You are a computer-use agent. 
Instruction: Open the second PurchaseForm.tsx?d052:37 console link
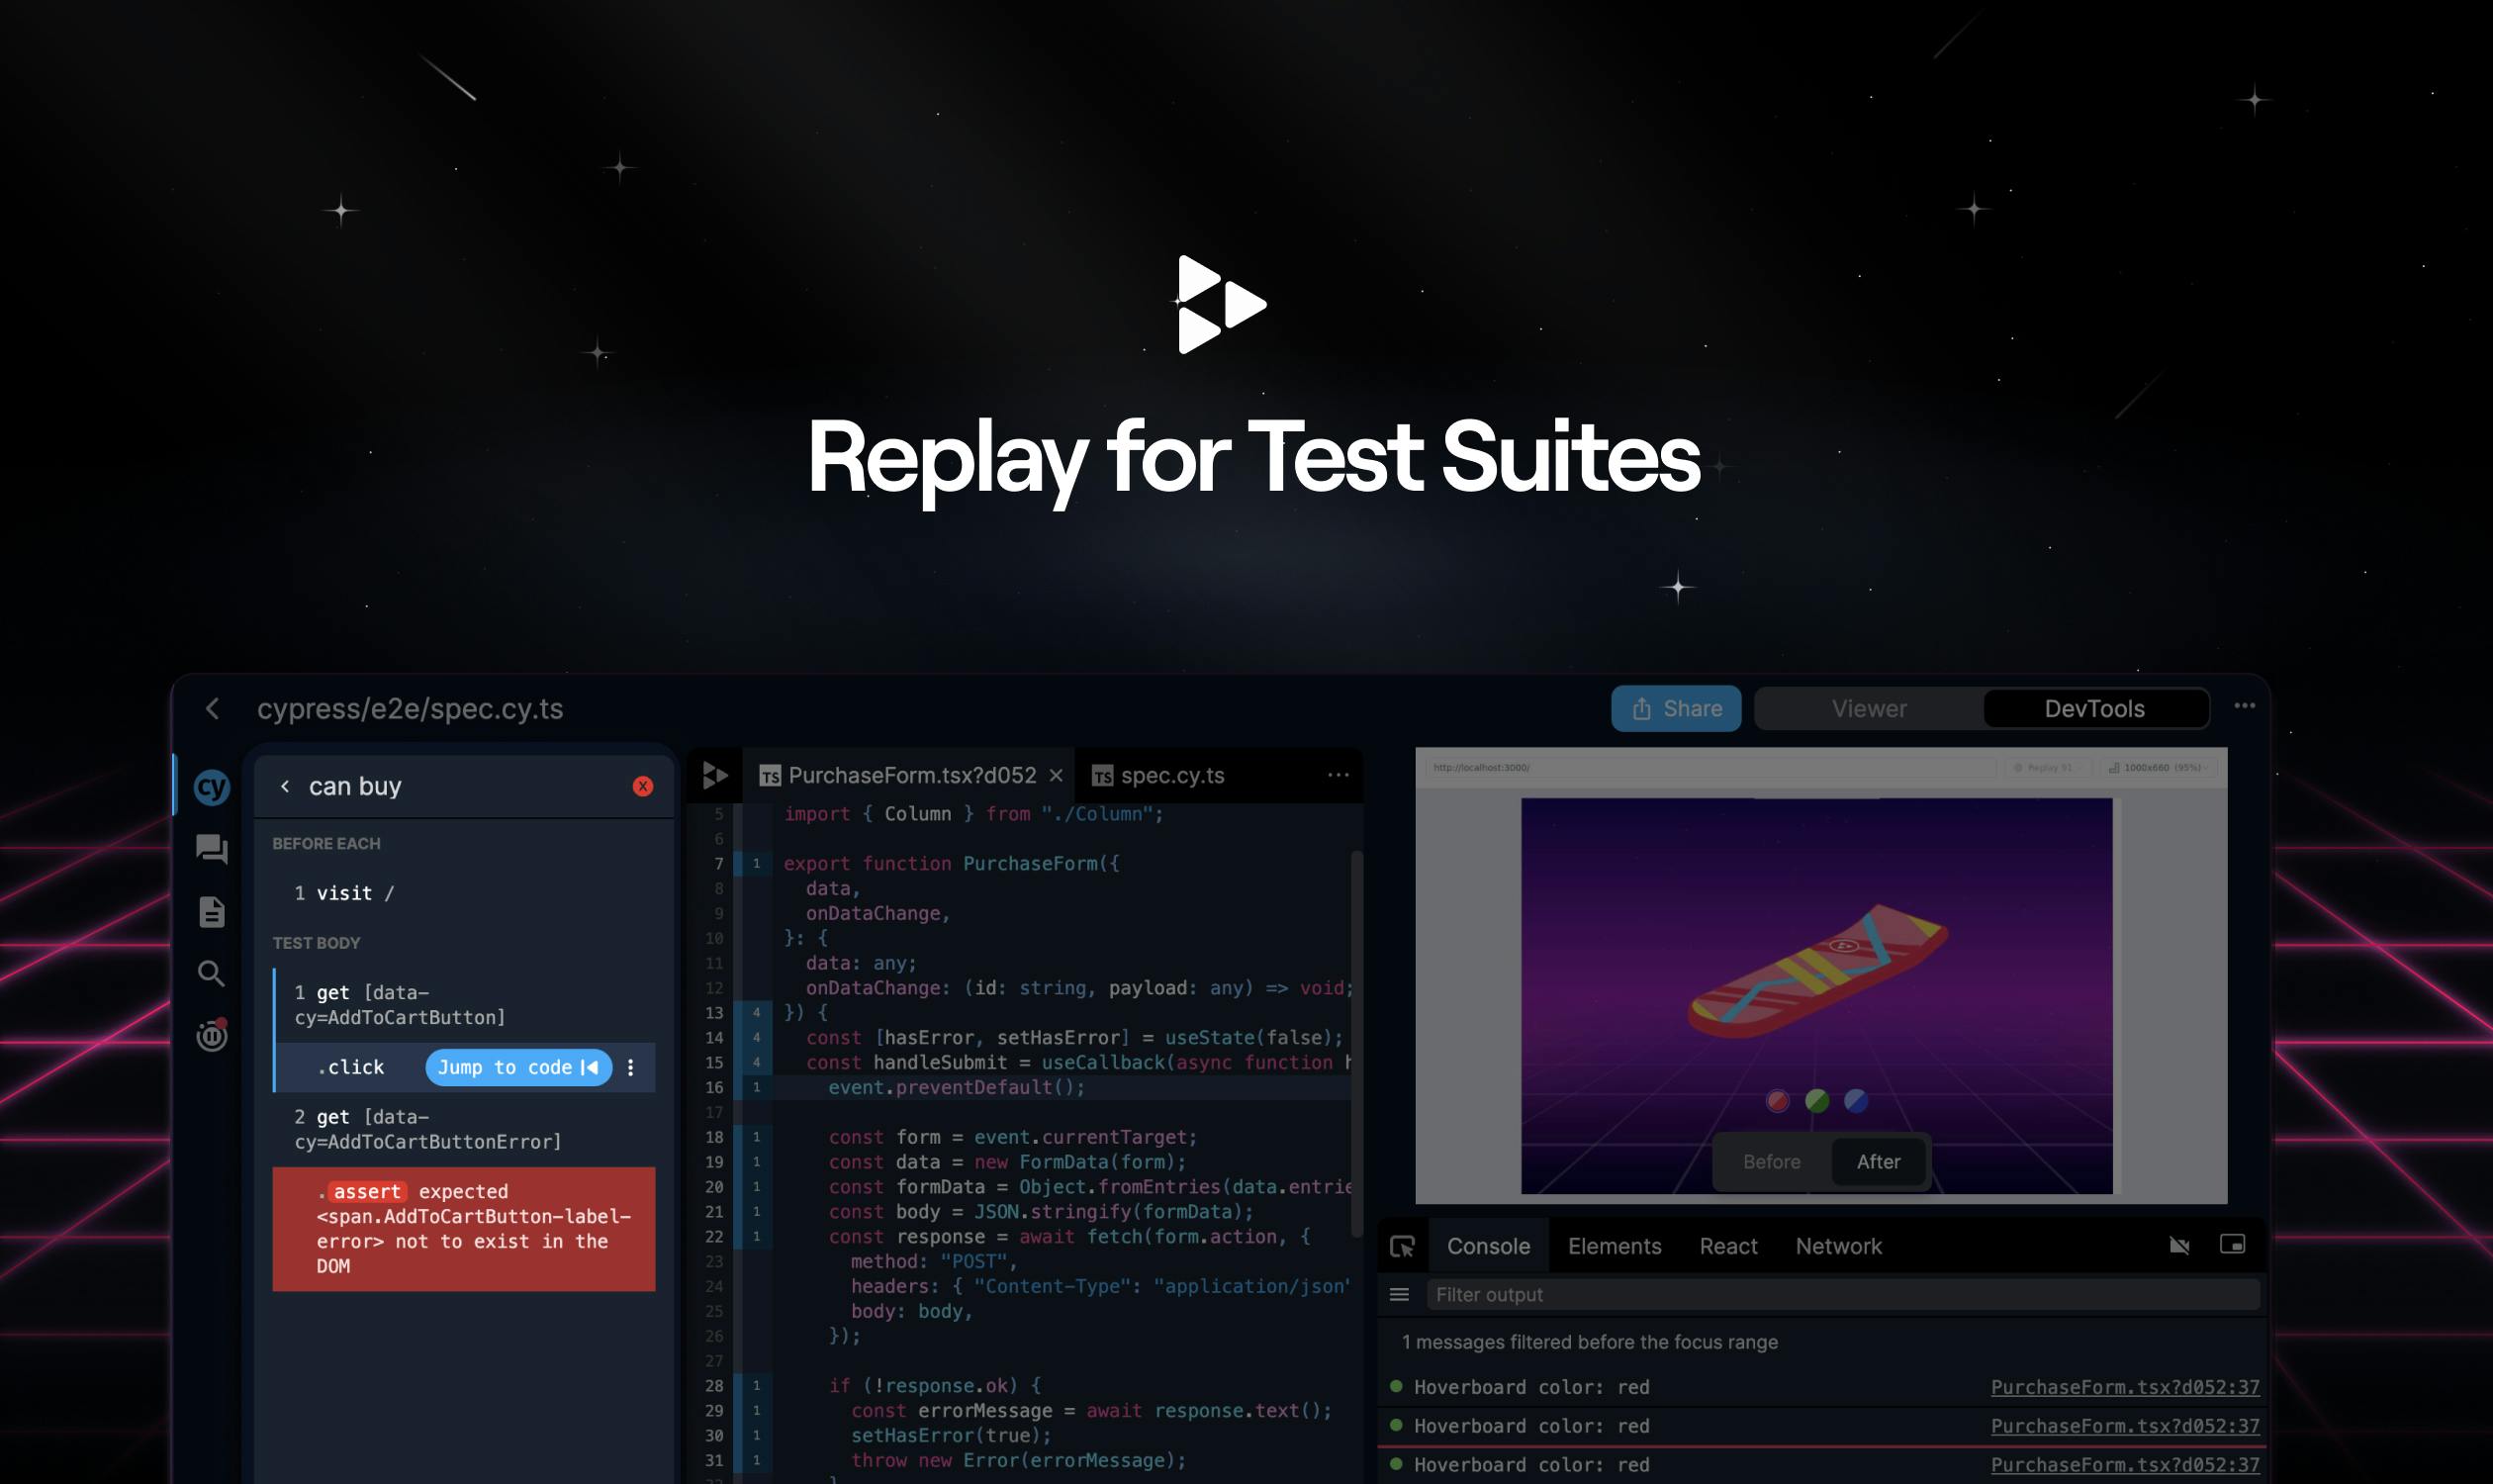coord(2125,1426)
